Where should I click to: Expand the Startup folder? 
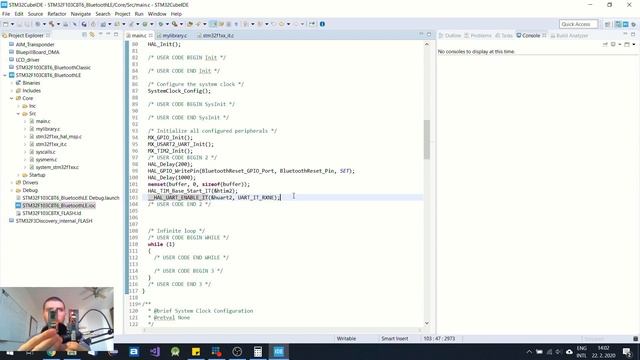point(18,175)
